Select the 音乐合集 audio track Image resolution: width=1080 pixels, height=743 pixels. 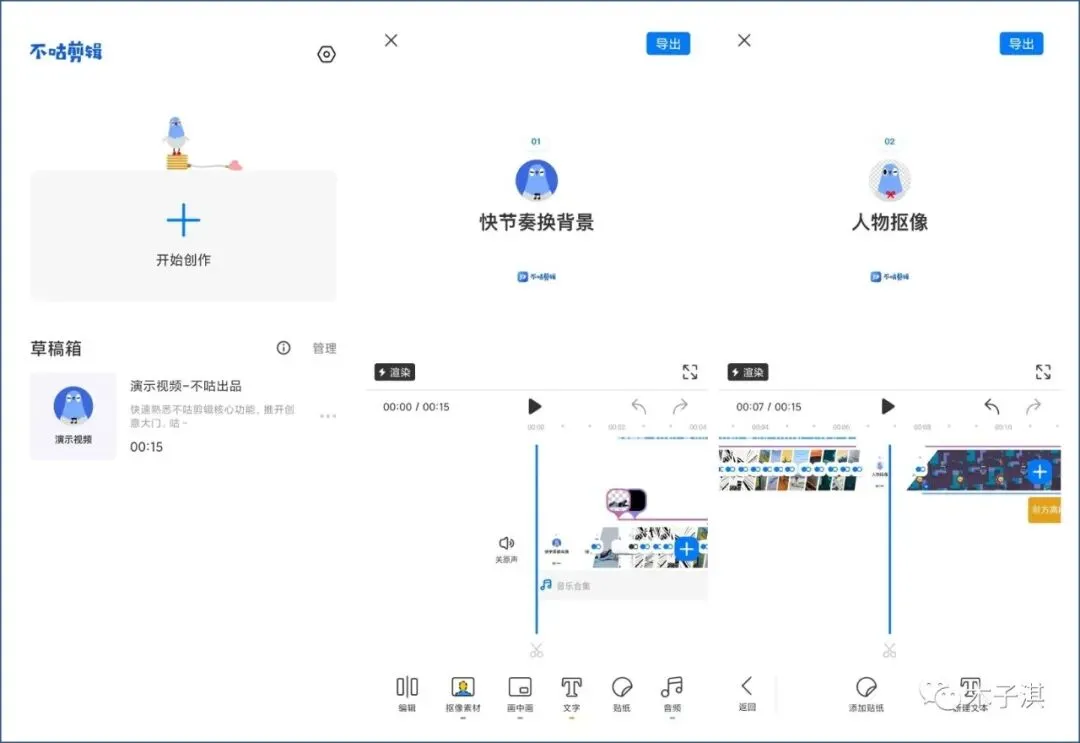(x=623, y=586)
